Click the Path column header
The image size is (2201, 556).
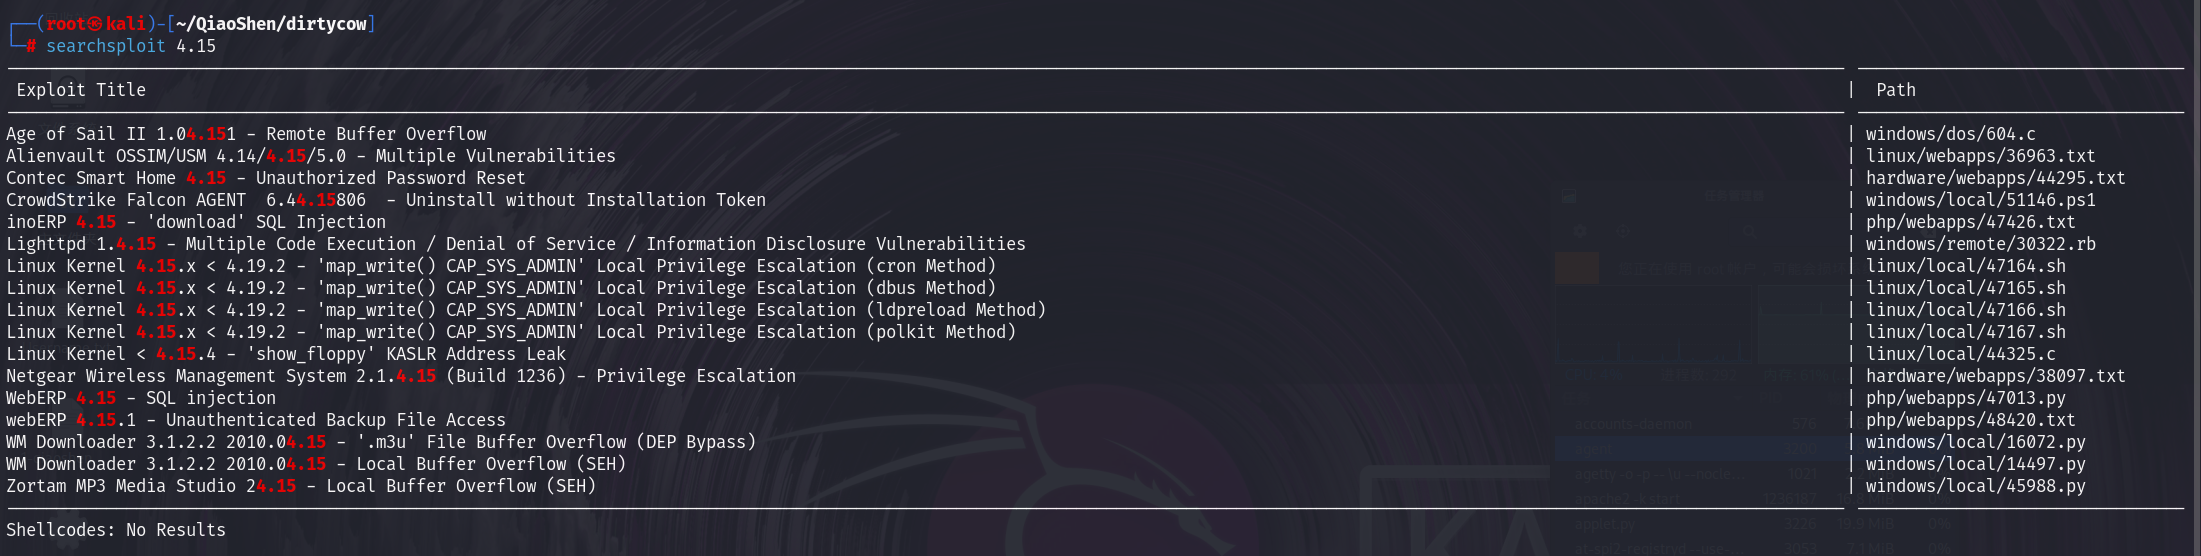pos(1895,90)
